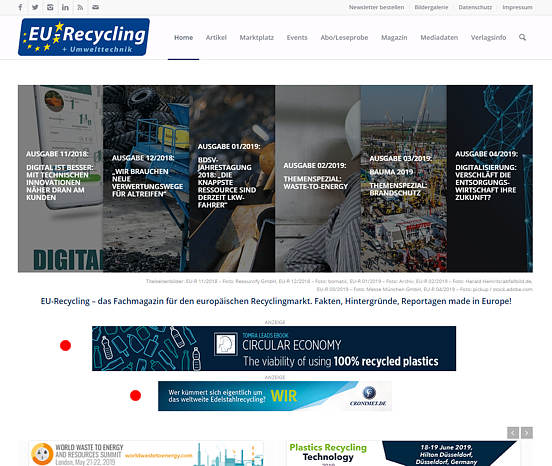
Task: Open the Twitter social icon
Action: [x=35, y=7]
